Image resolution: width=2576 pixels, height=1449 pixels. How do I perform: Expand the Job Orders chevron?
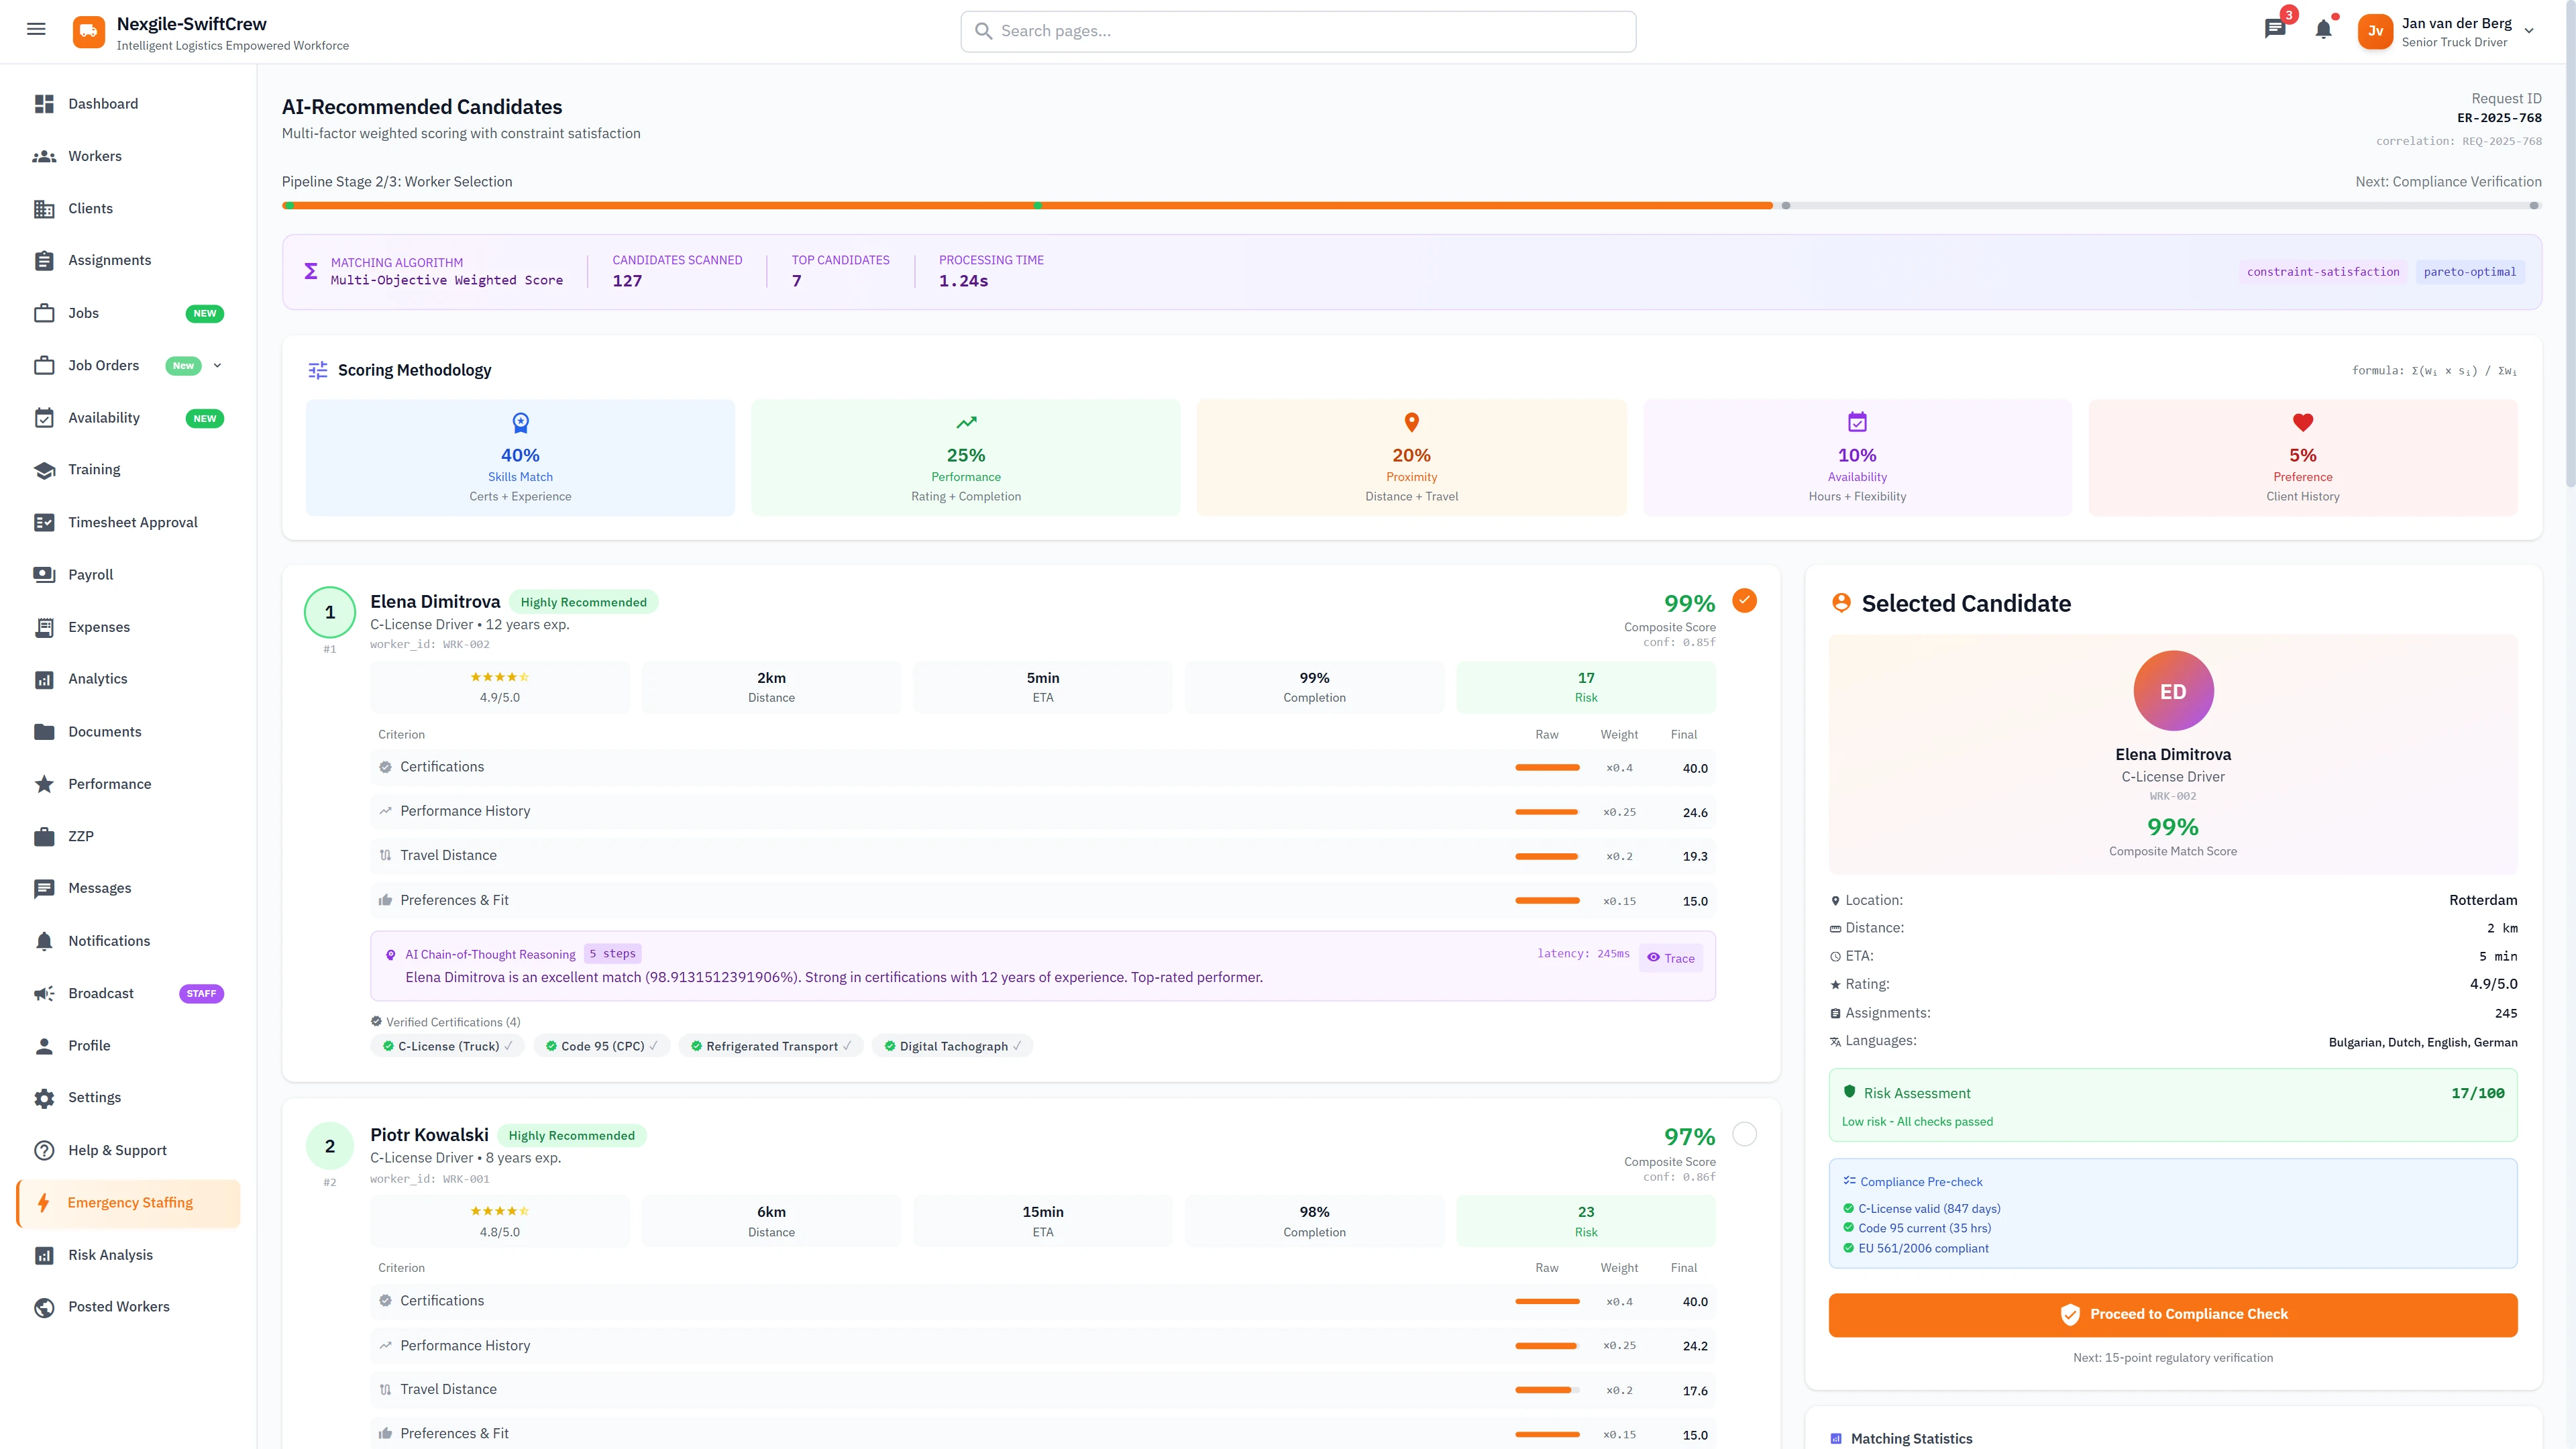pos(218,365)
